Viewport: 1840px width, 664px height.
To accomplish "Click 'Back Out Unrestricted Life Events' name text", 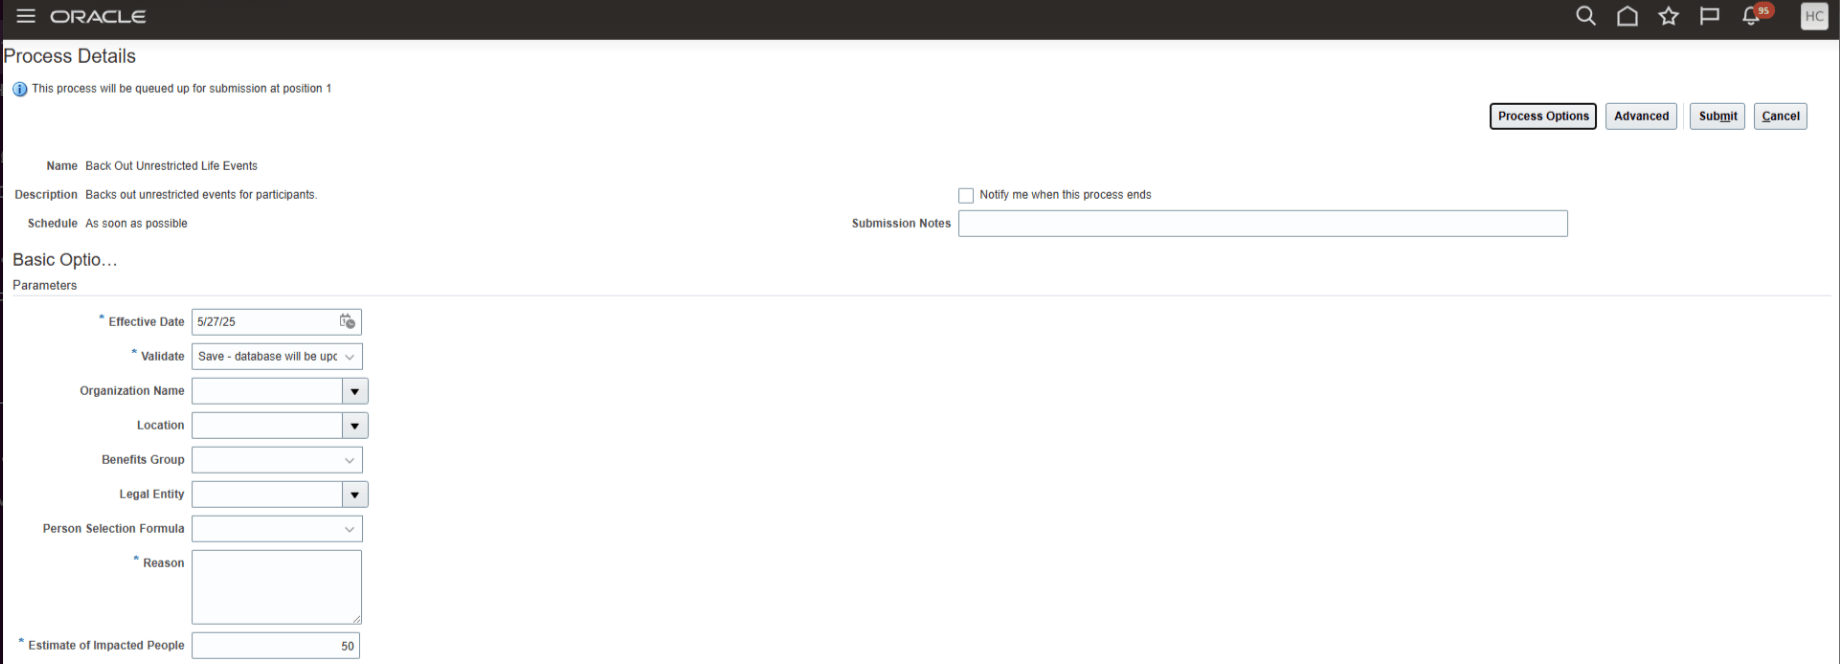I will pyautogui.click(x=171, y=166).
